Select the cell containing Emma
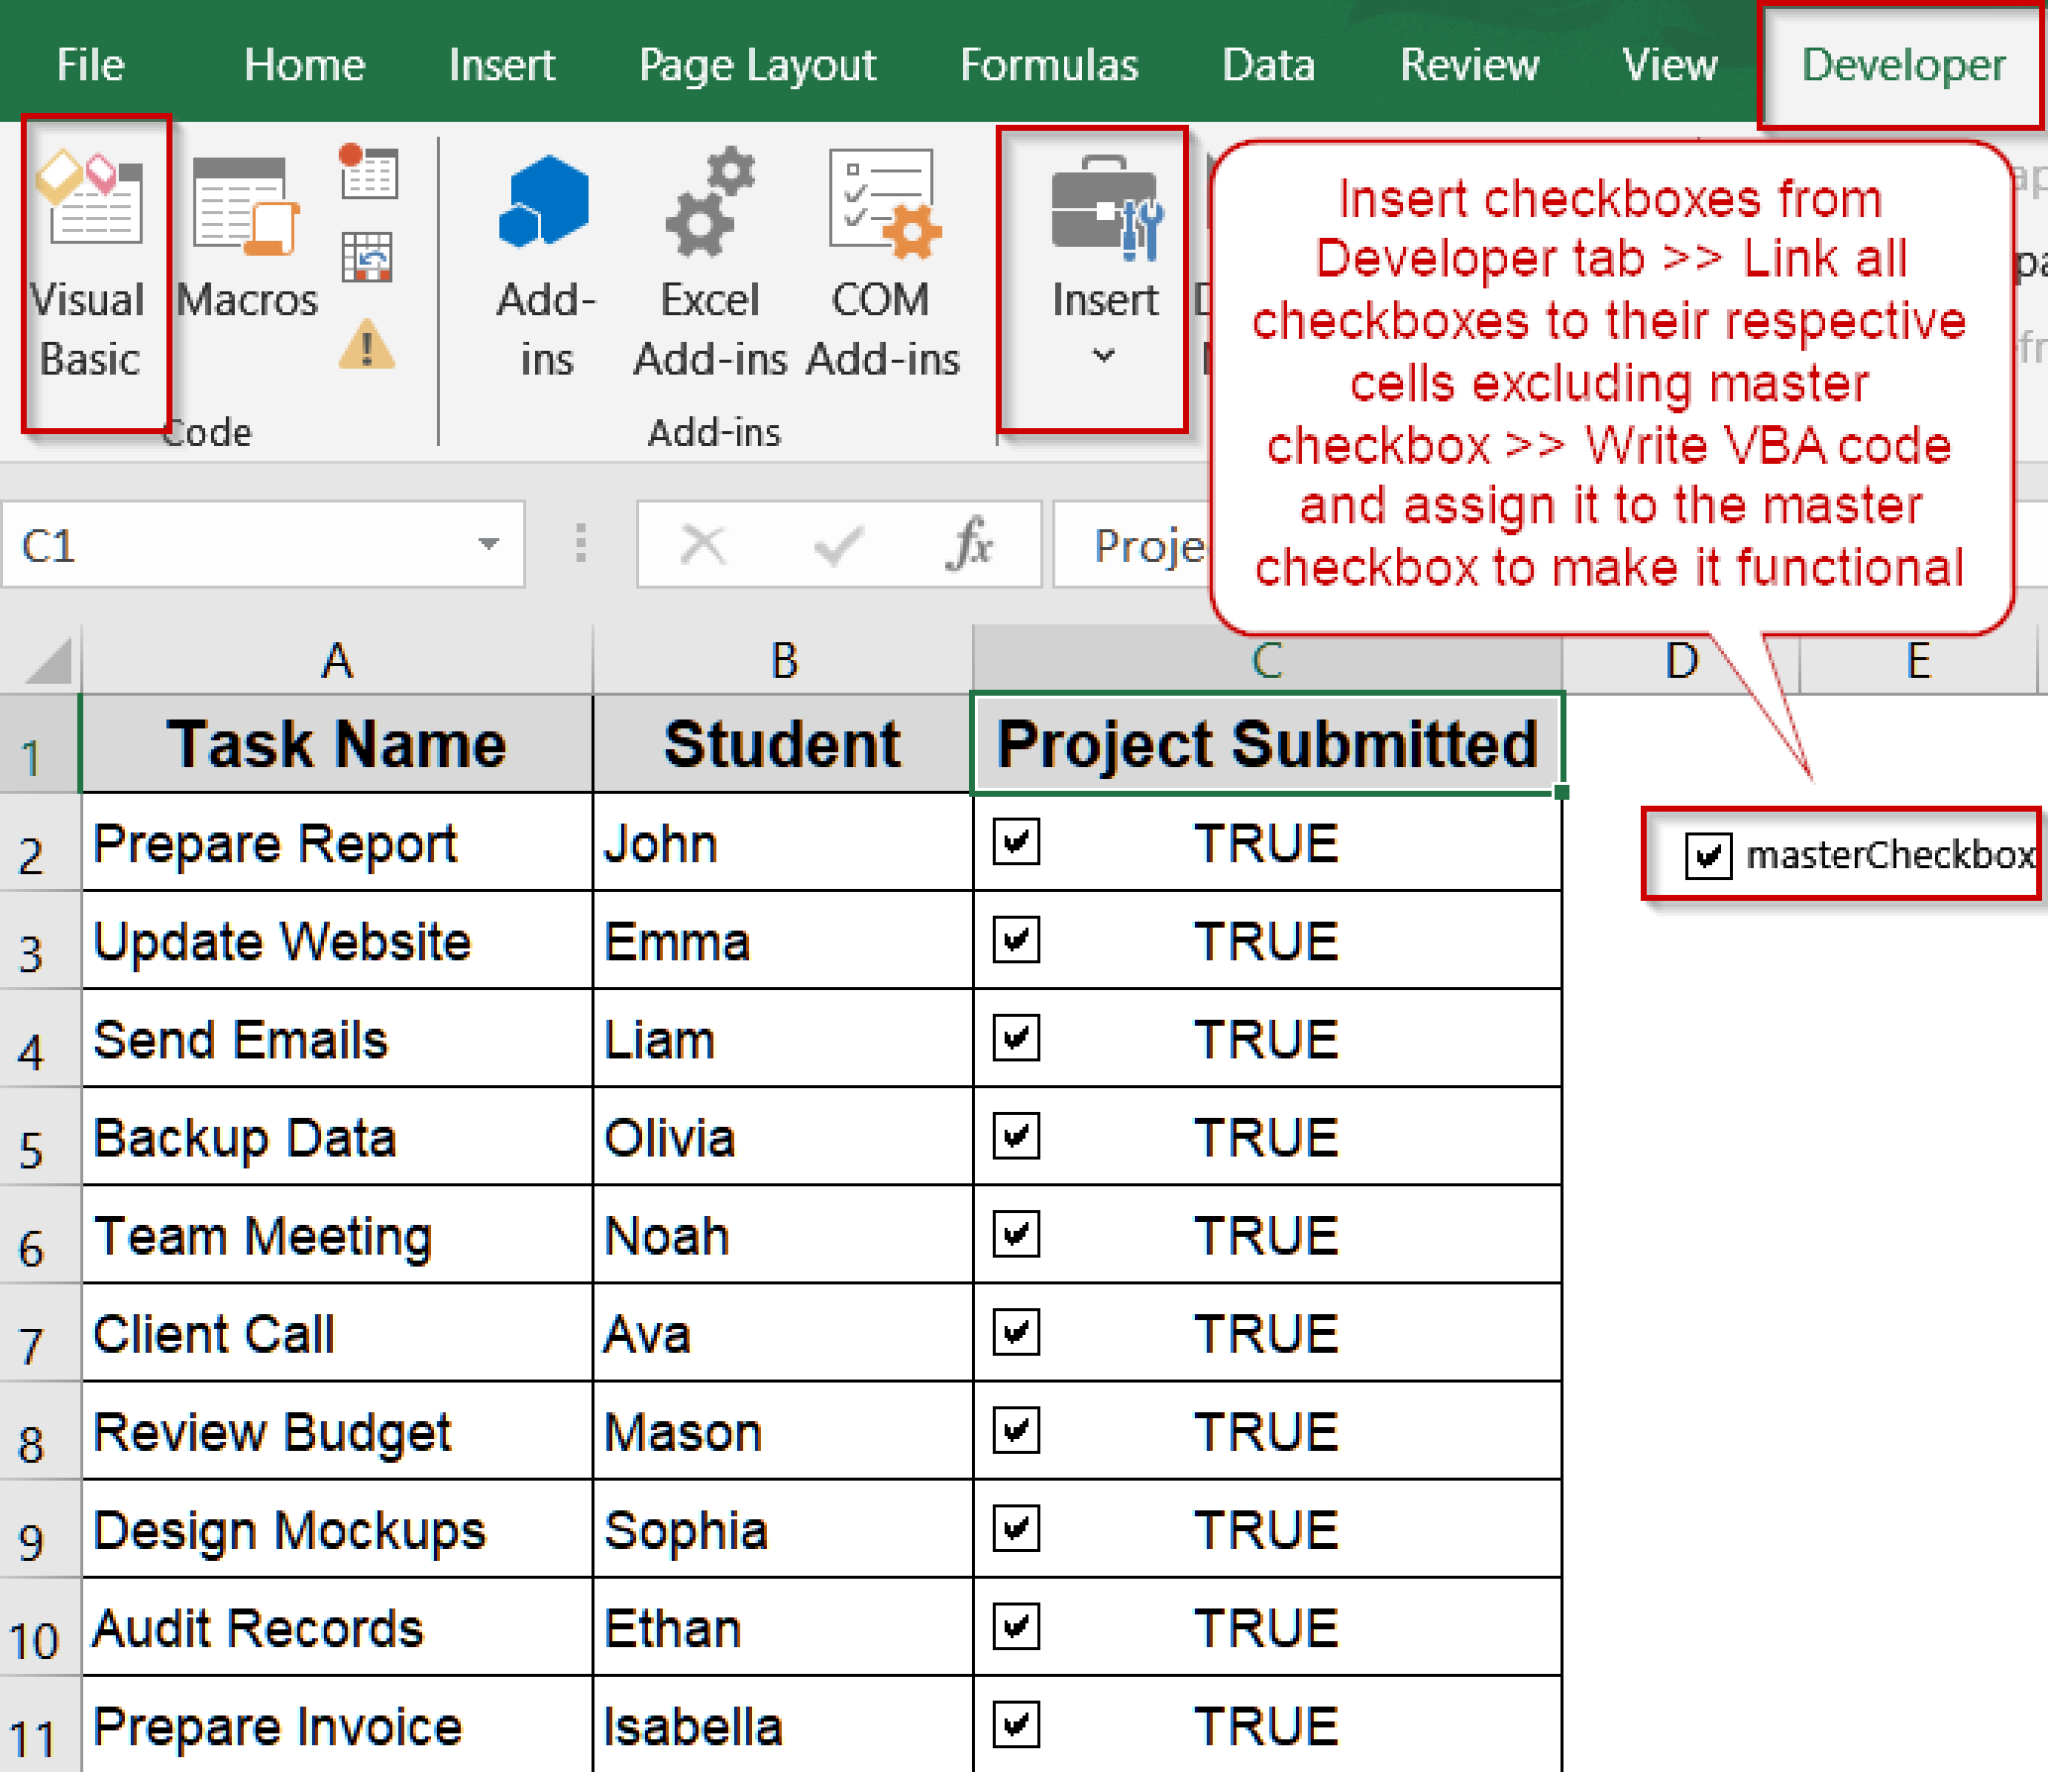Image resolution: width=2048 pixels, height=1772 pixels. [x=780, y=940]
